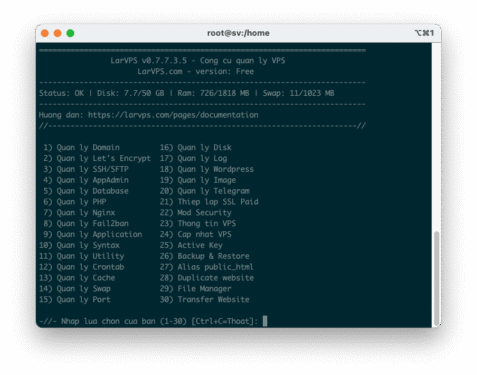
Task: Click the 'LarVPS v0.7.7.3.5' header line
Action: tap(198, 60)
